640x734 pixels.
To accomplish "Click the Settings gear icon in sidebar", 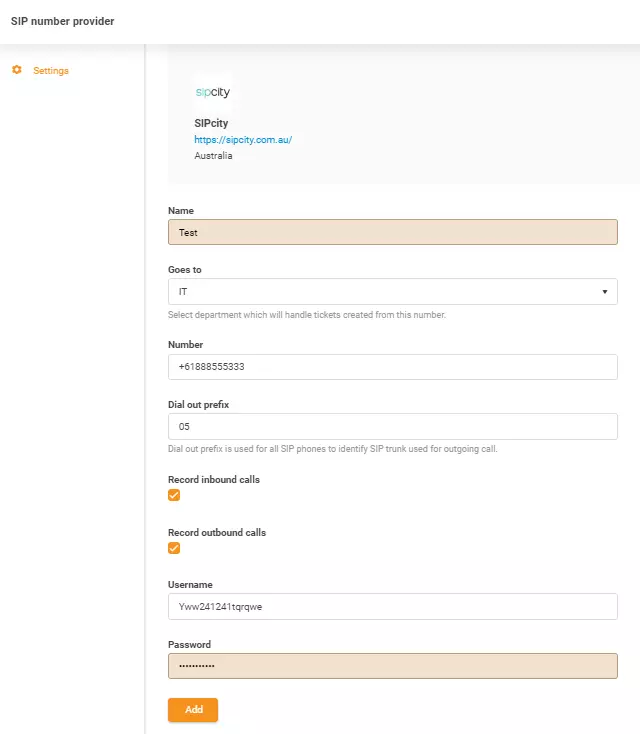I will 16,71.
